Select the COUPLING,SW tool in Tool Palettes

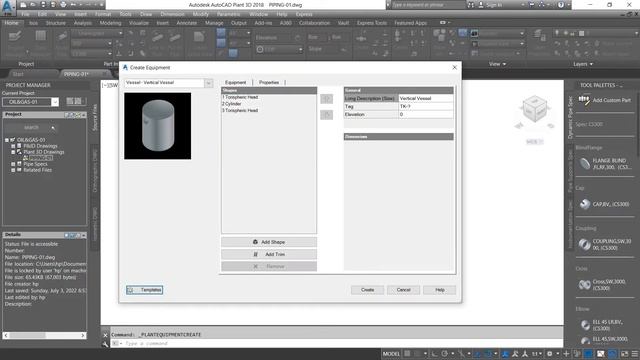click(x=605, y=244)
